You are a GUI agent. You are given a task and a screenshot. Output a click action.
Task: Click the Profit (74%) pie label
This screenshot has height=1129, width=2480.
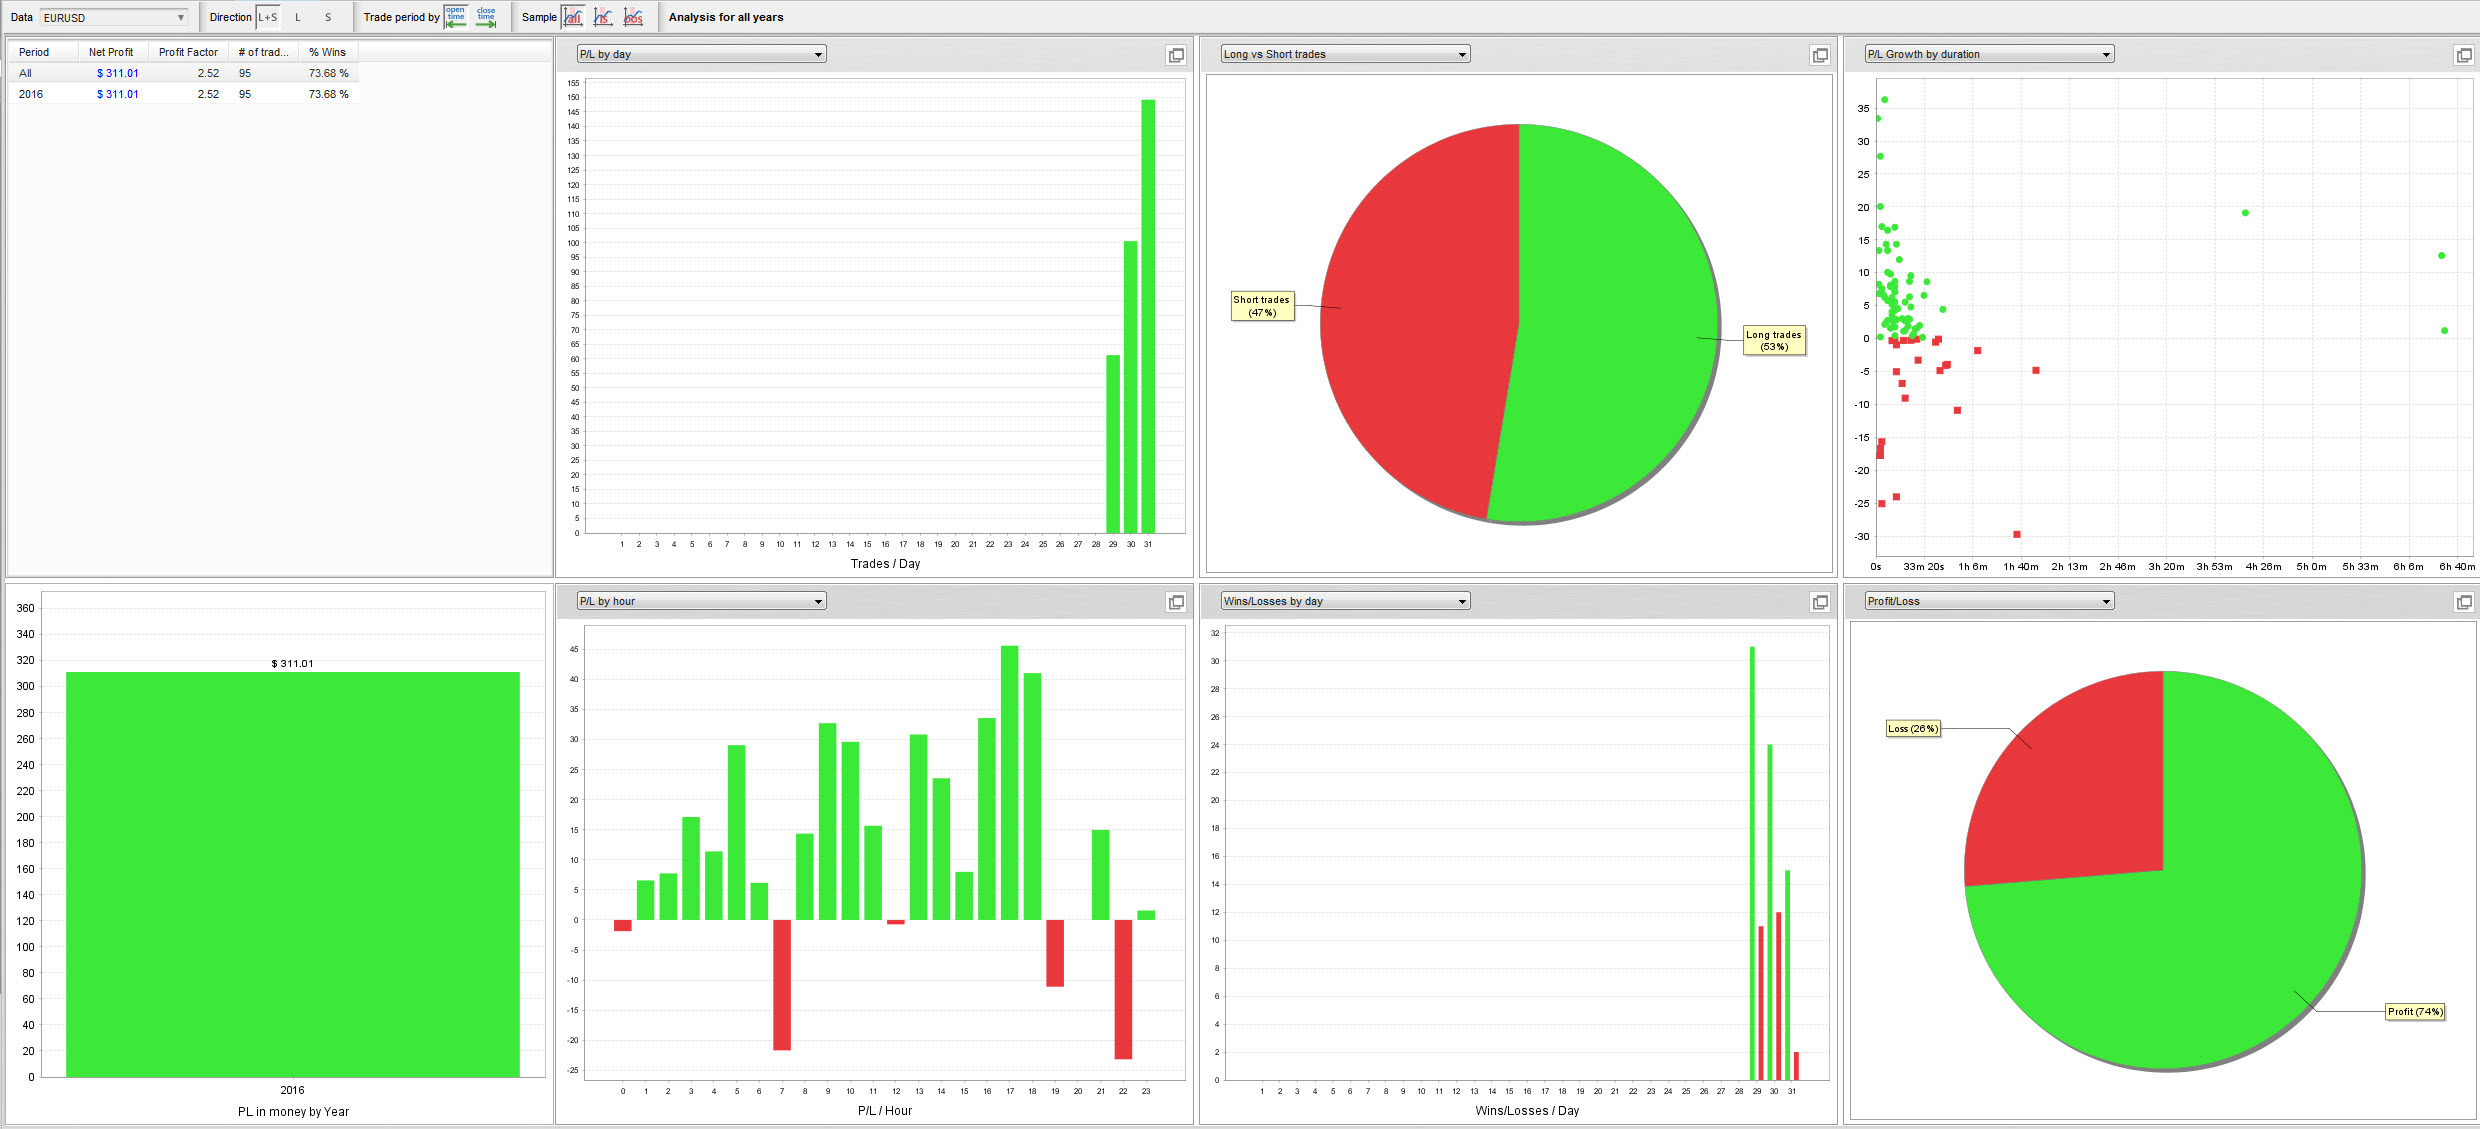click(x=2415, y=1012)
